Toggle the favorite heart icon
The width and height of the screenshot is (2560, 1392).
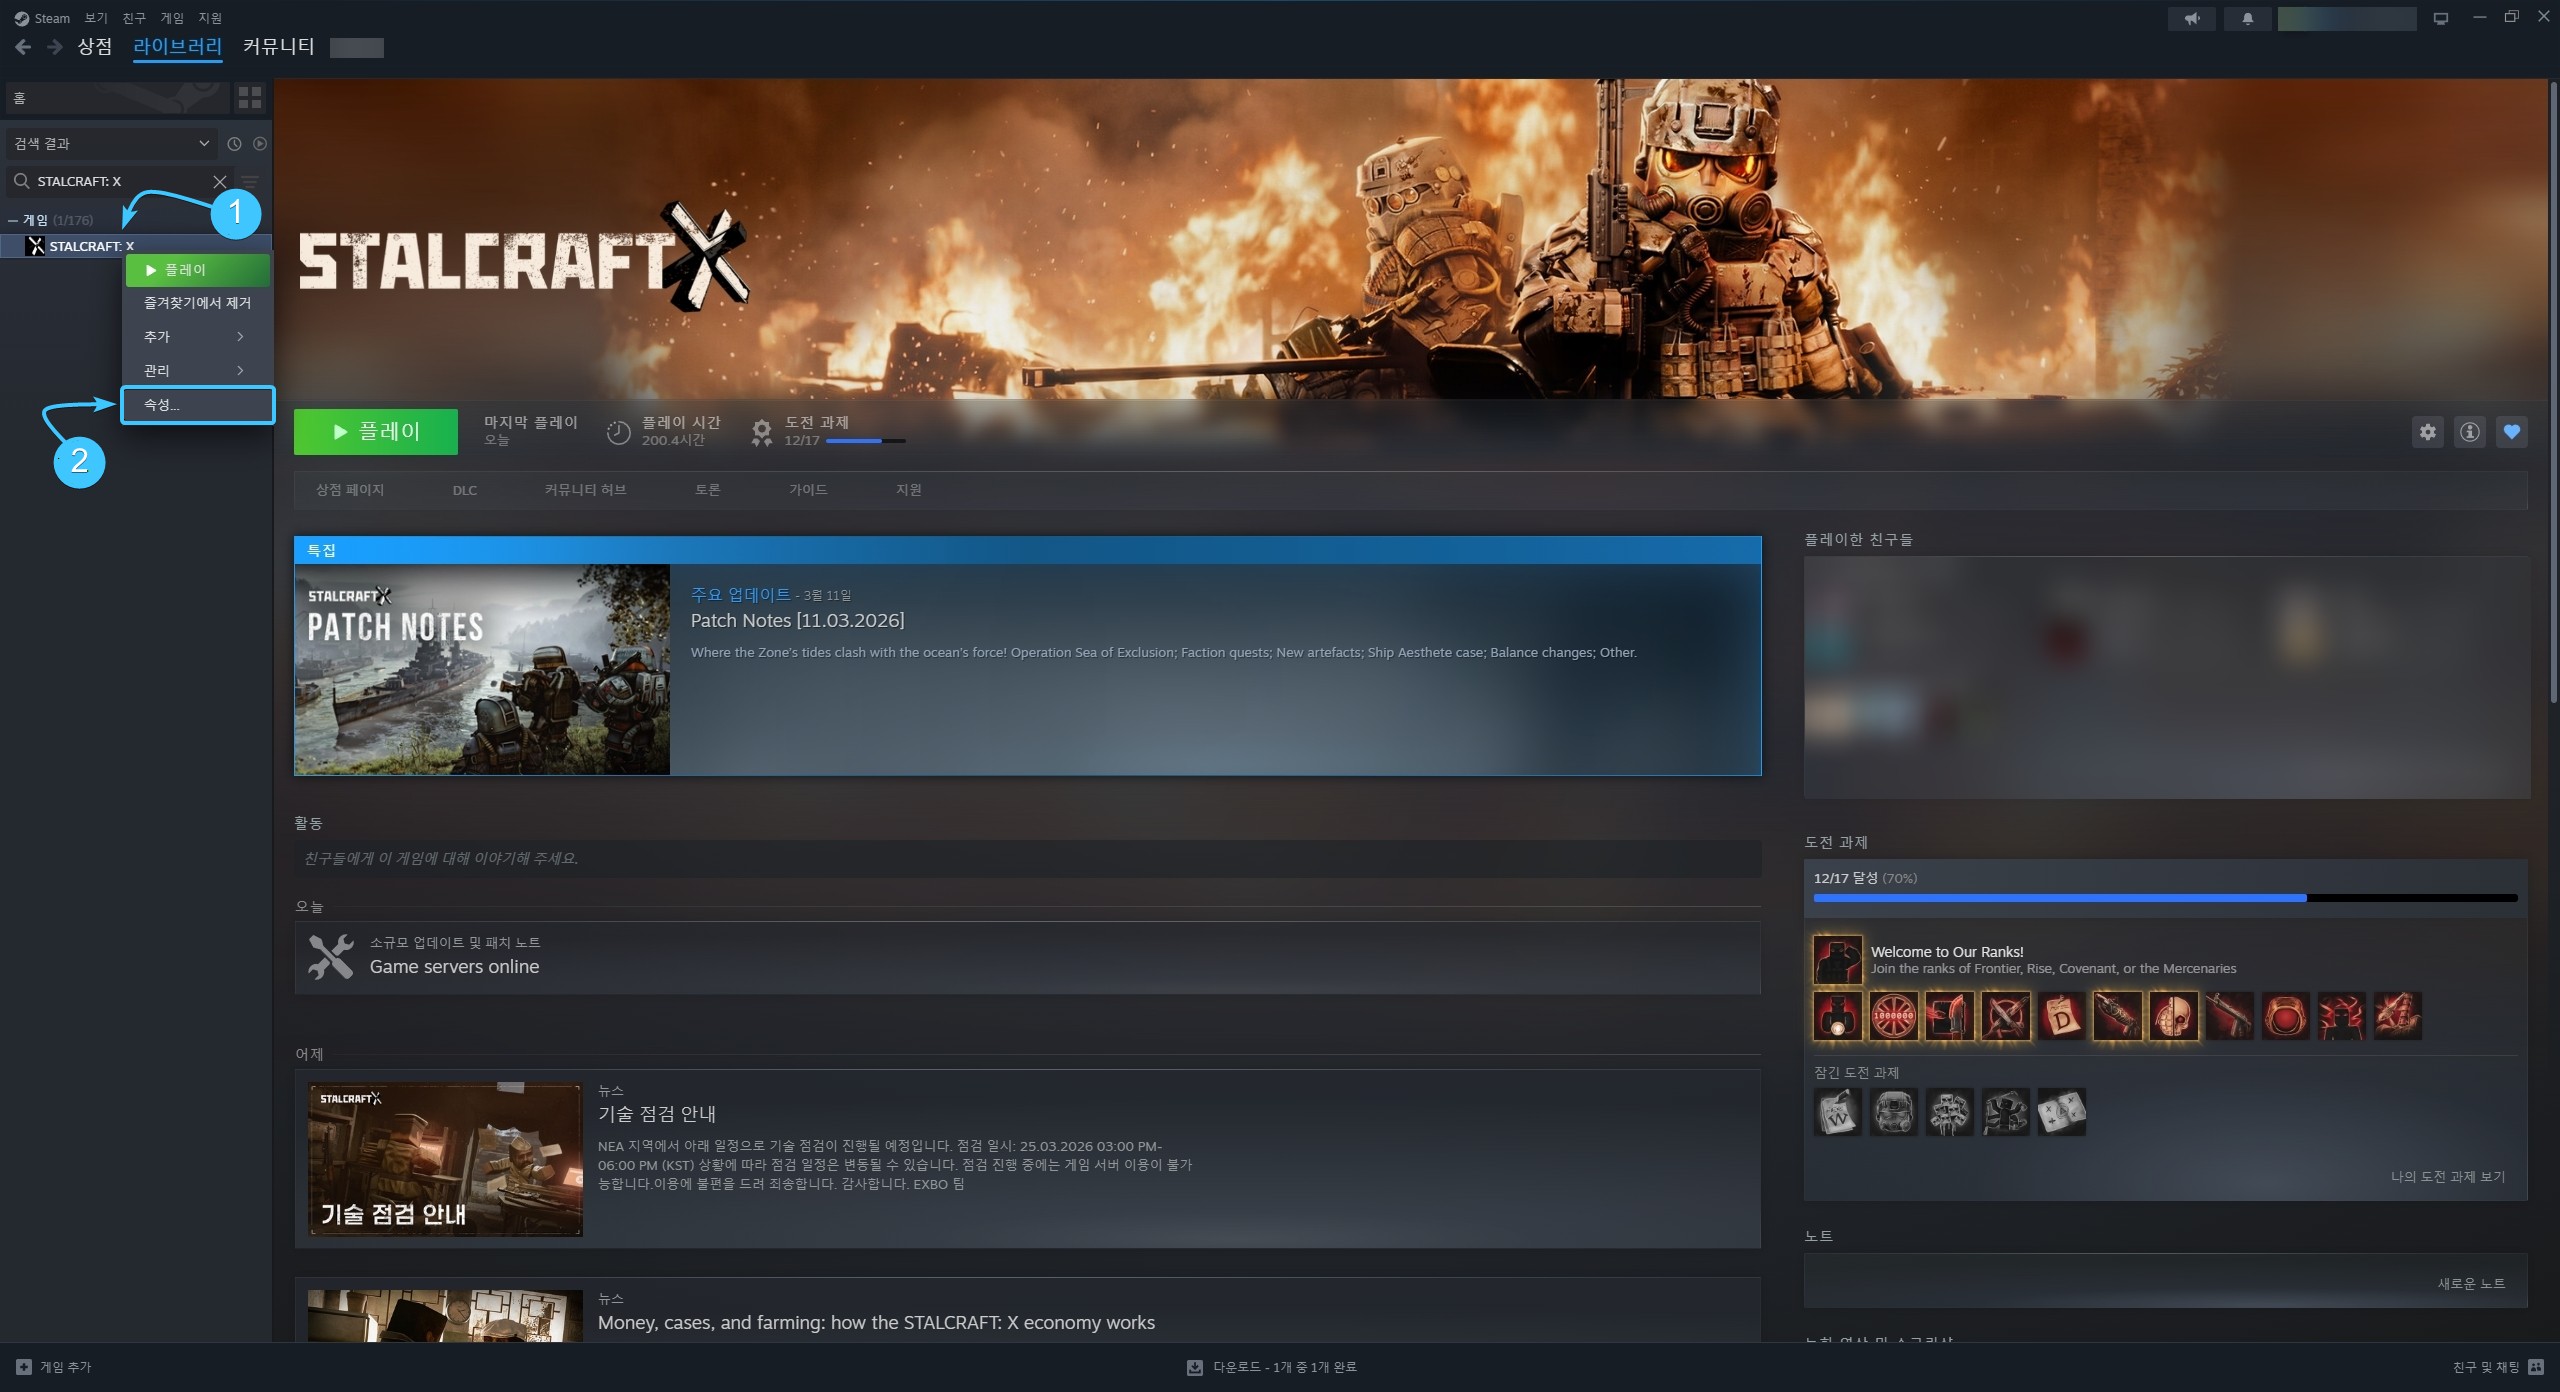(2512, 432)
